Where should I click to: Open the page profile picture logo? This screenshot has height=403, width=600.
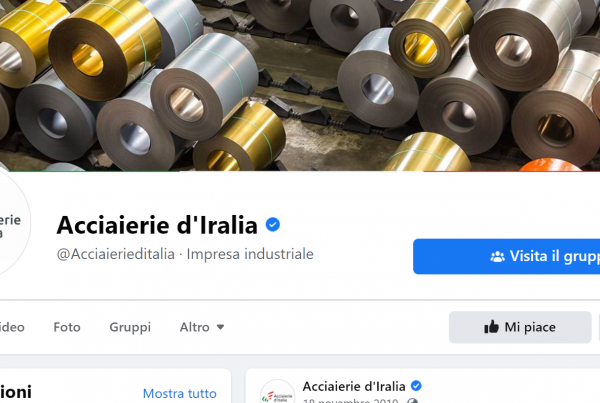[11, 224]
